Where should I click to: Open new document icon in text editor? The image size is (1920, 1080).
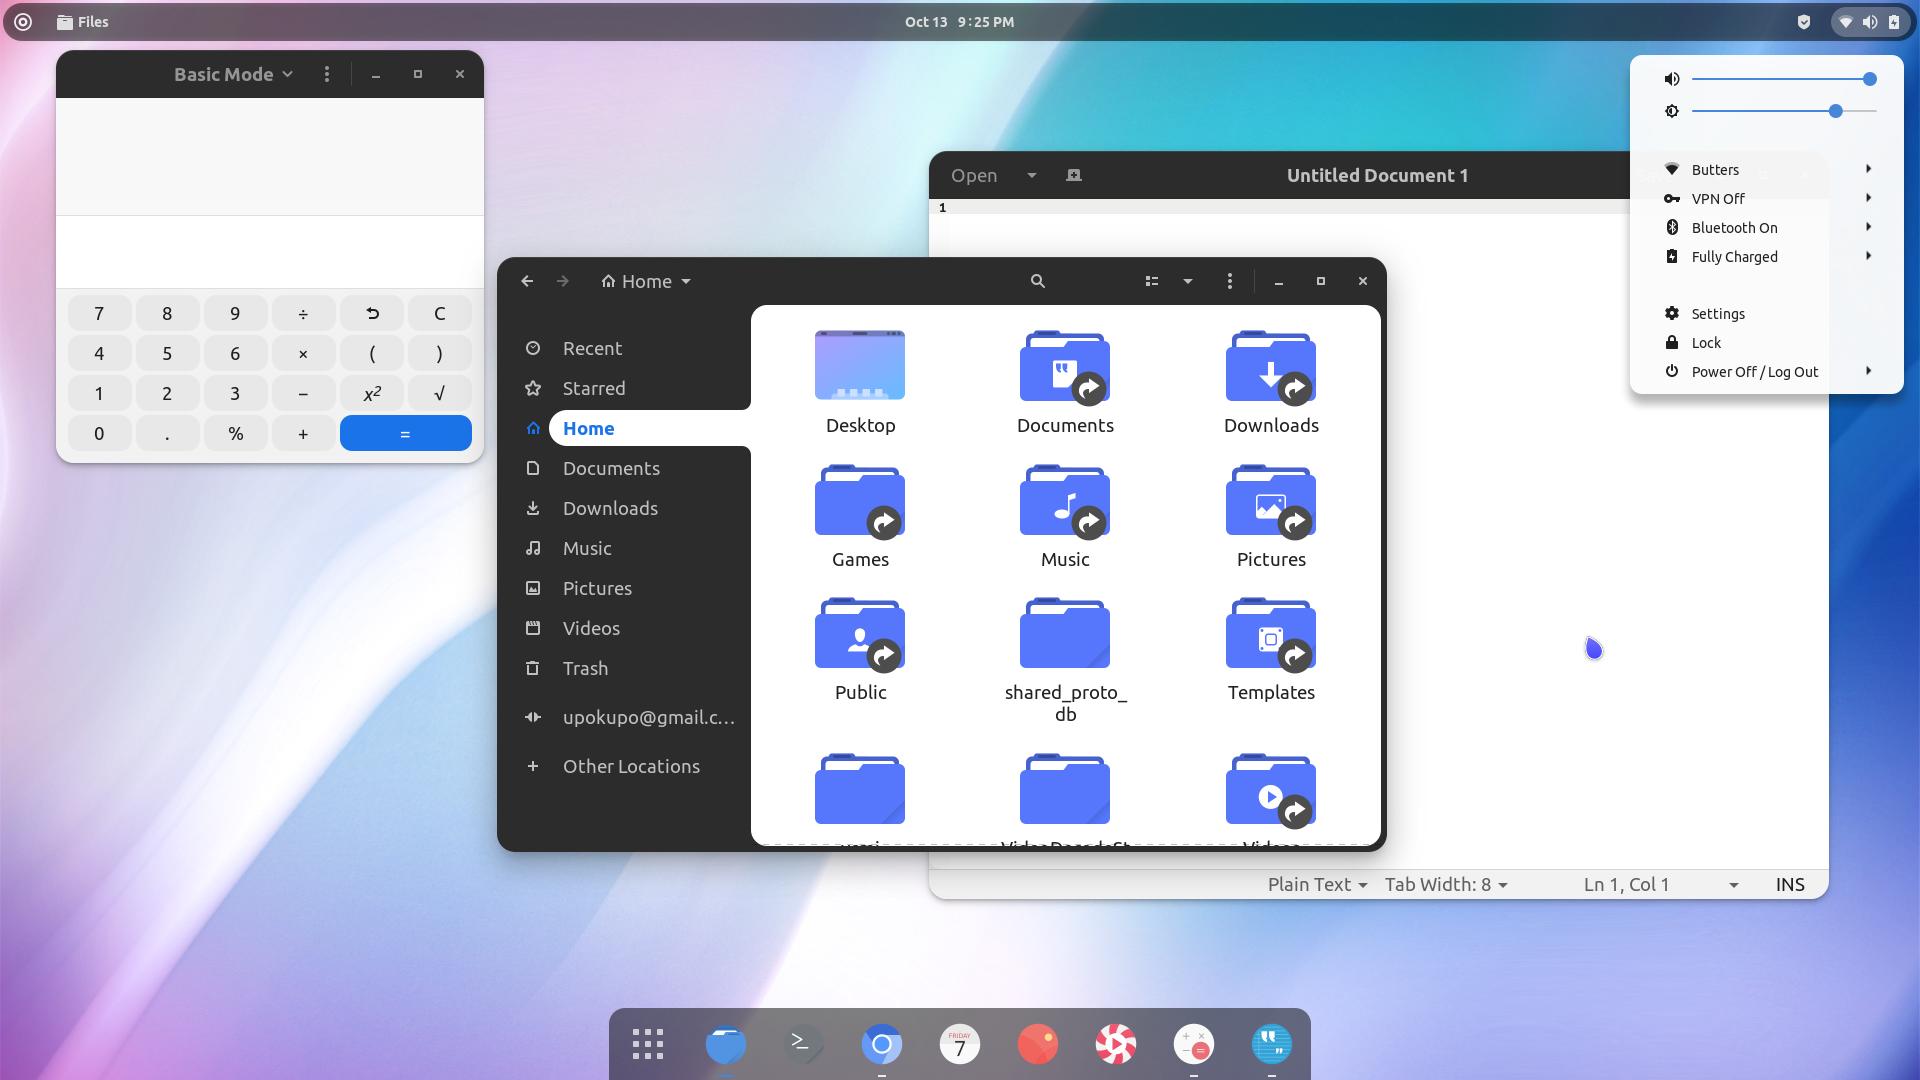click(1074, 176)
